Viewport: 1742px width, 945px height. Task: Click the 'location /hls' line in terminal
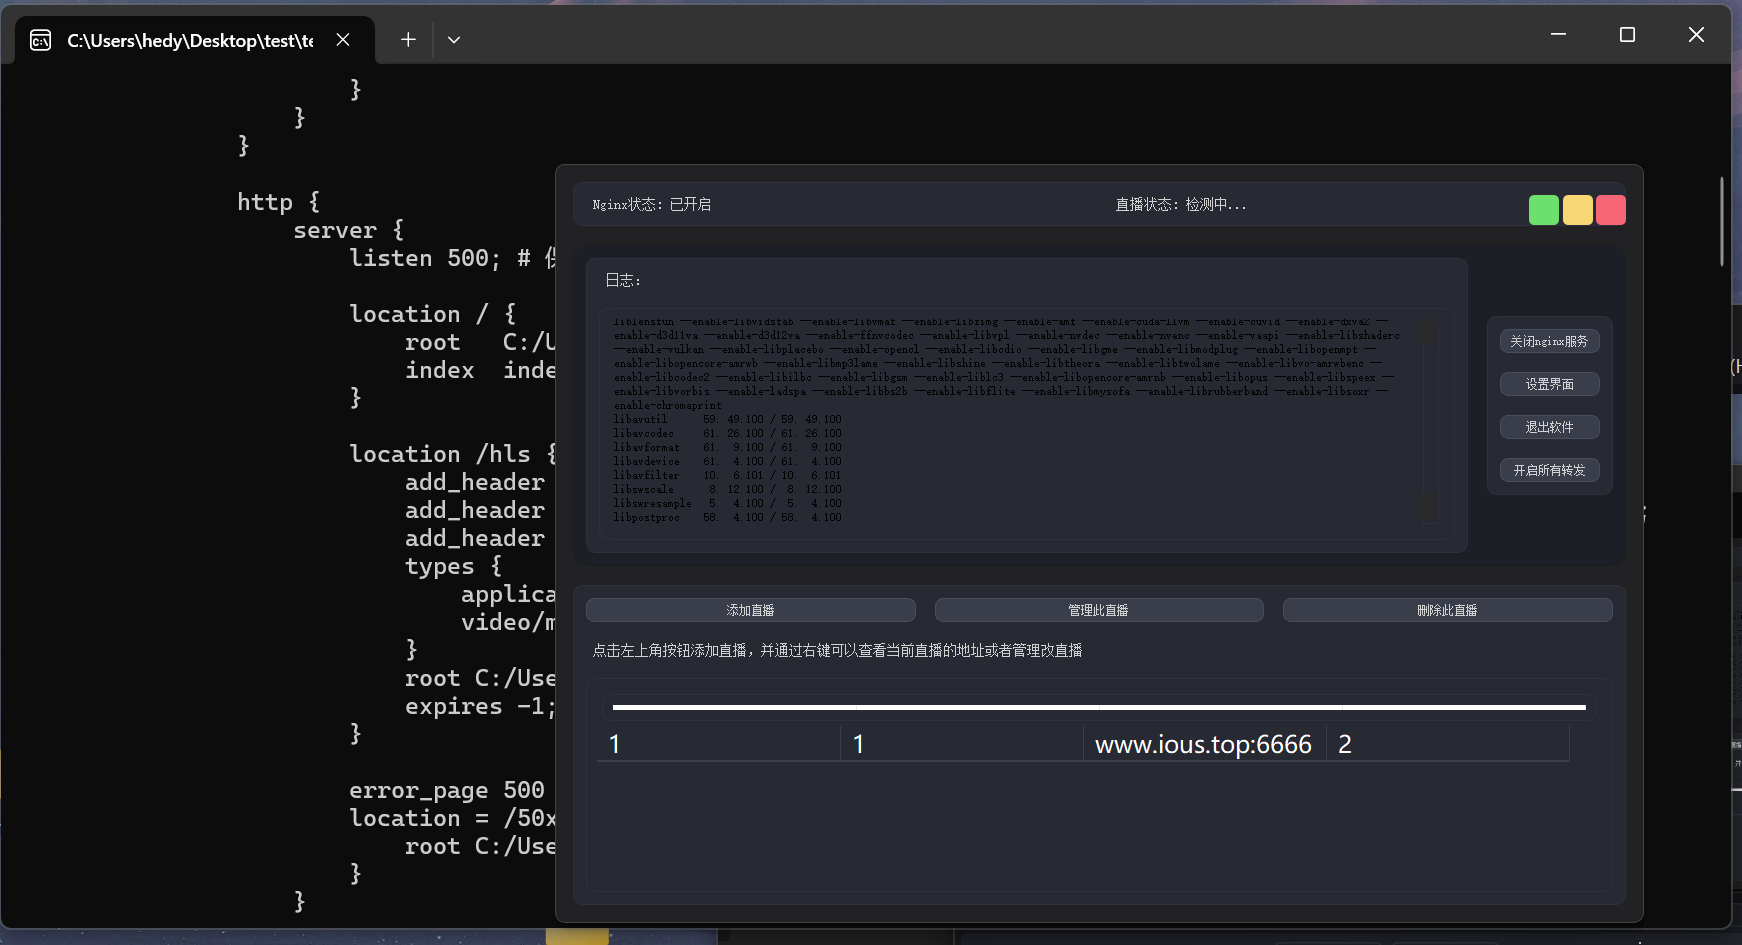[x=452, y=454]
